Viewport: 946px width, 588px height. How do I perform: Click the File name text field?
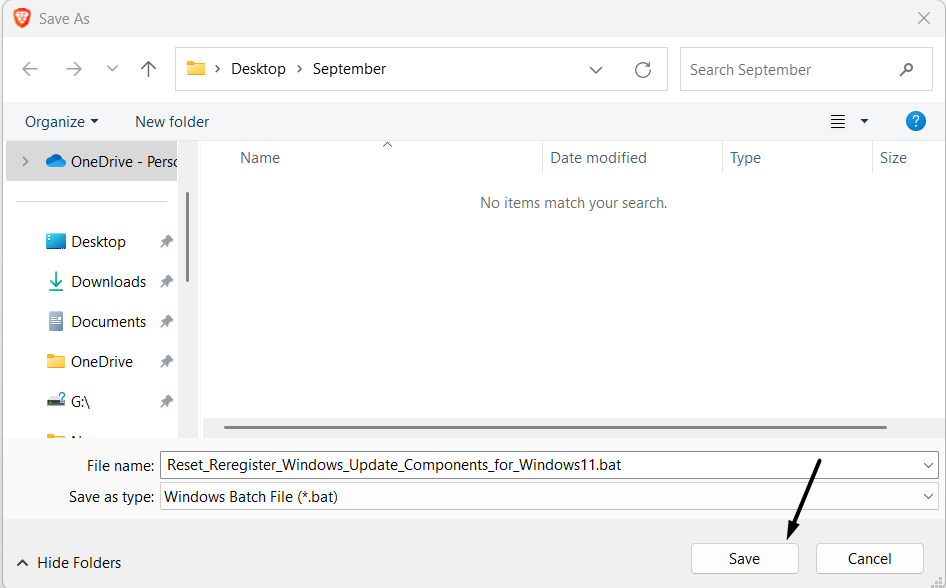tap(540, 465)
